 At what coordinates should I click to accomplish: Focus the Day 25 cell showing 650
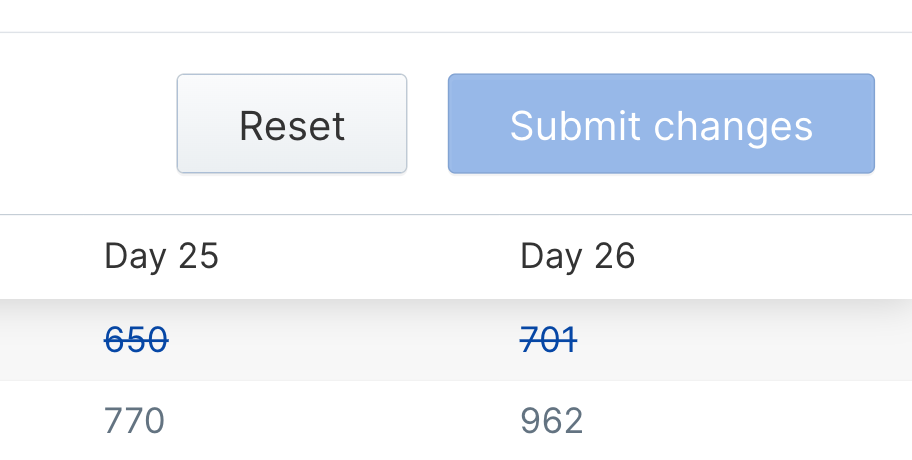(x=137, y=340)
